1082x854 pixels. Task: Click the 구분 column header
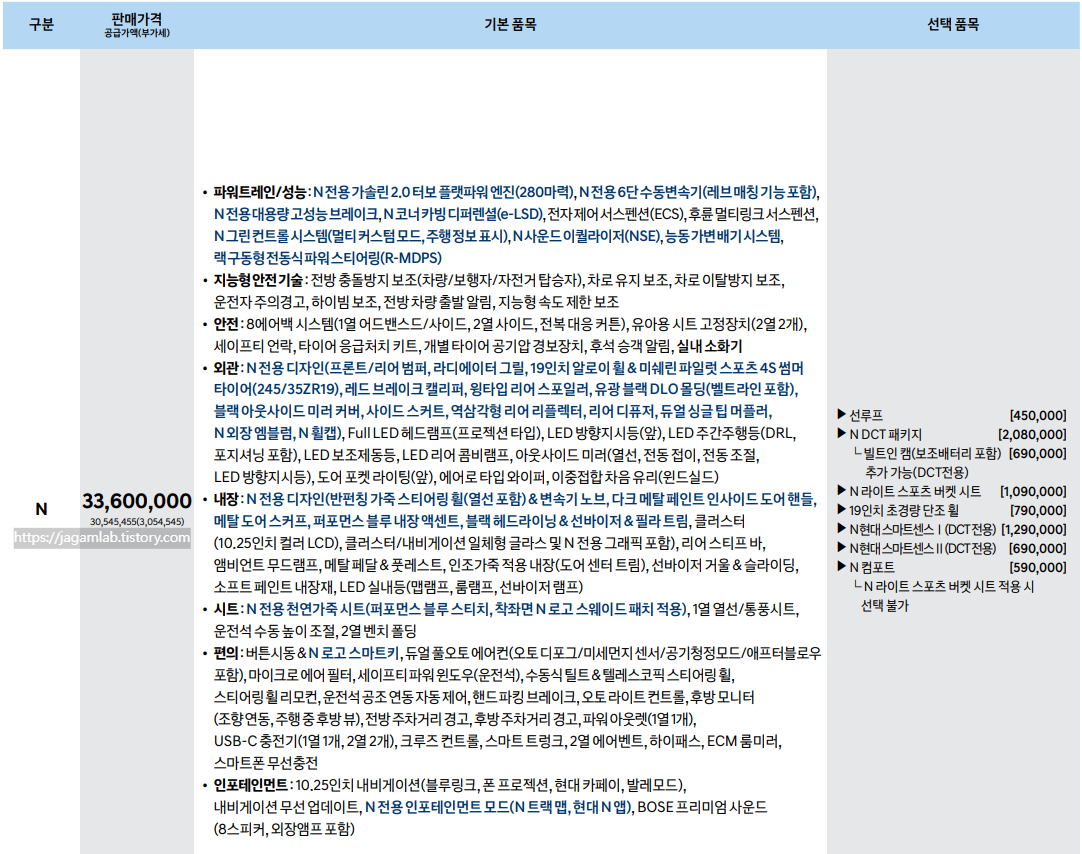coord(41,25)
